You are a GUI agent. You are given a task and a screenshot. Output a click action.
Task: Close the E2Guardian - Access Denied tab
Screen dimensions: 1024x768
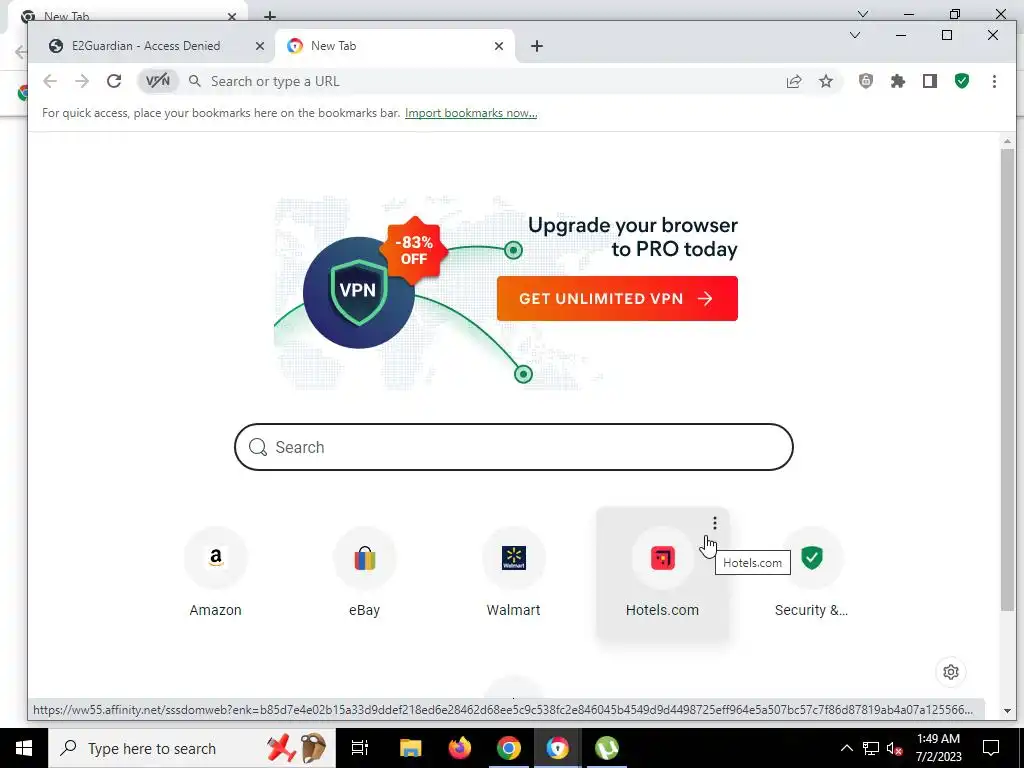pyautogui.click(x=260, y=46)
